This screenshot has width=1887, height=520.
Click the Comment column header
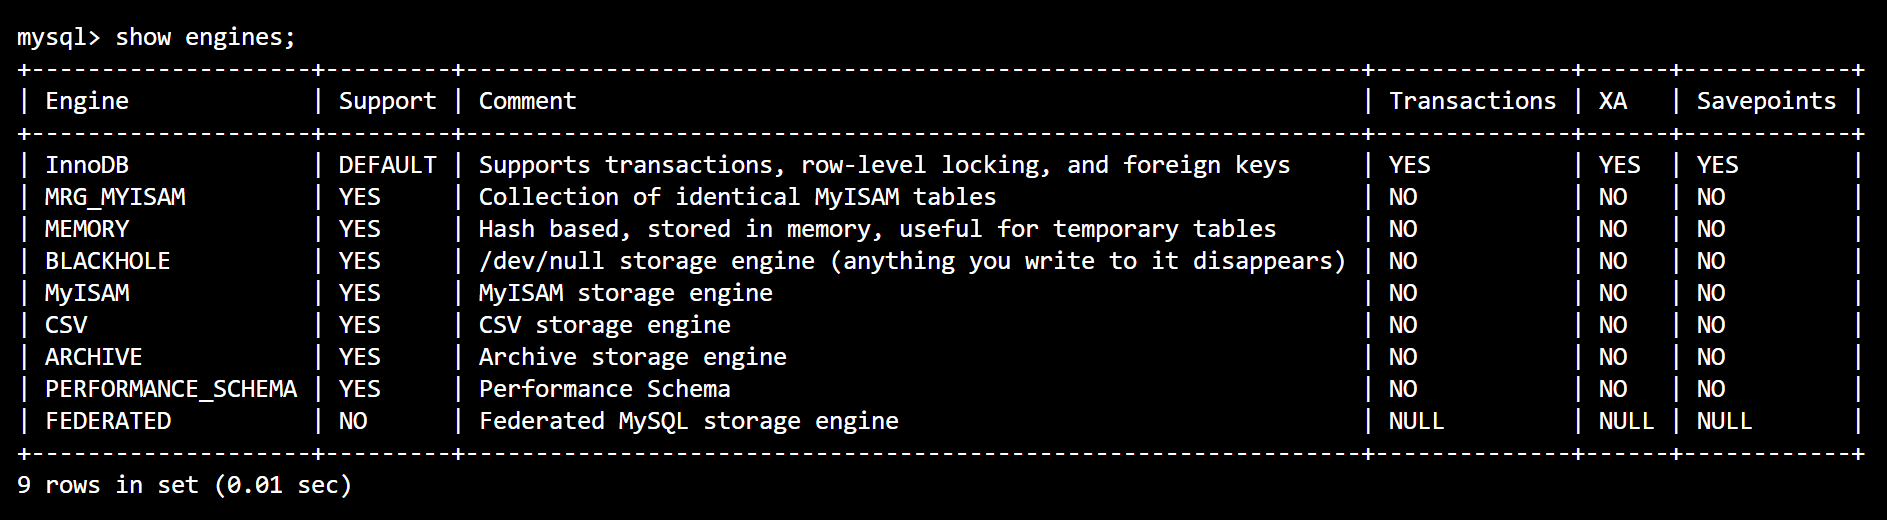[x=527, y=101]
